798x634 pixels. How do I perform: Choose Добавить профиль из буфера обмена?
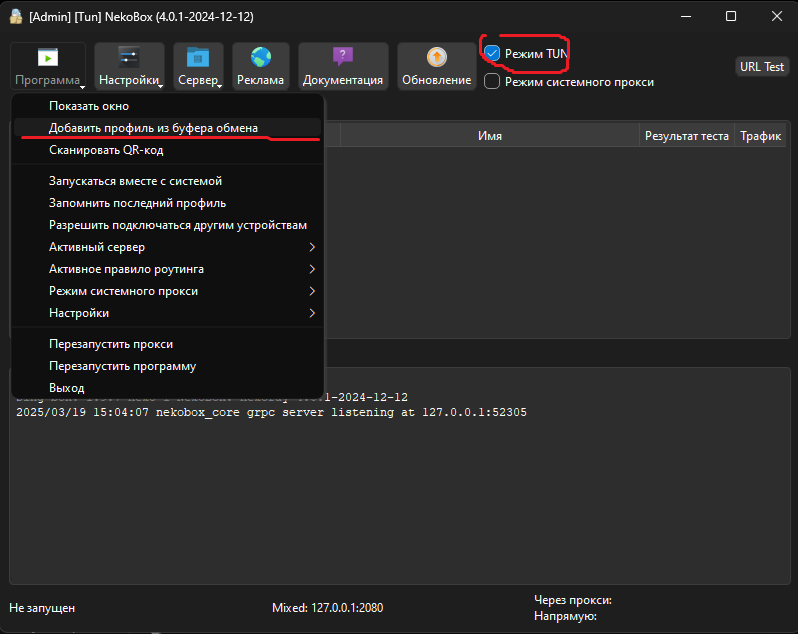point(167,128)
